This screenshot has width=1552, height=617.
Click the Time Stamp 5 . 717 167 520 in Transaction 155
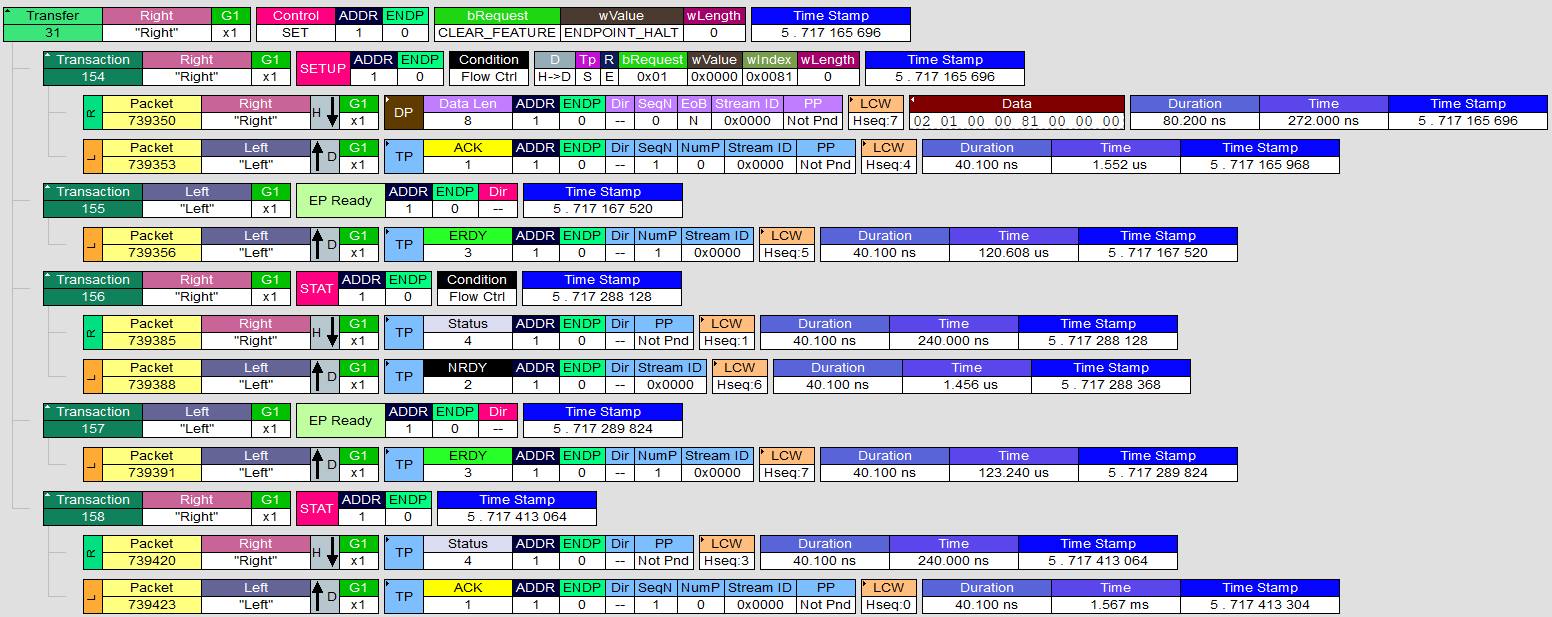603,208
